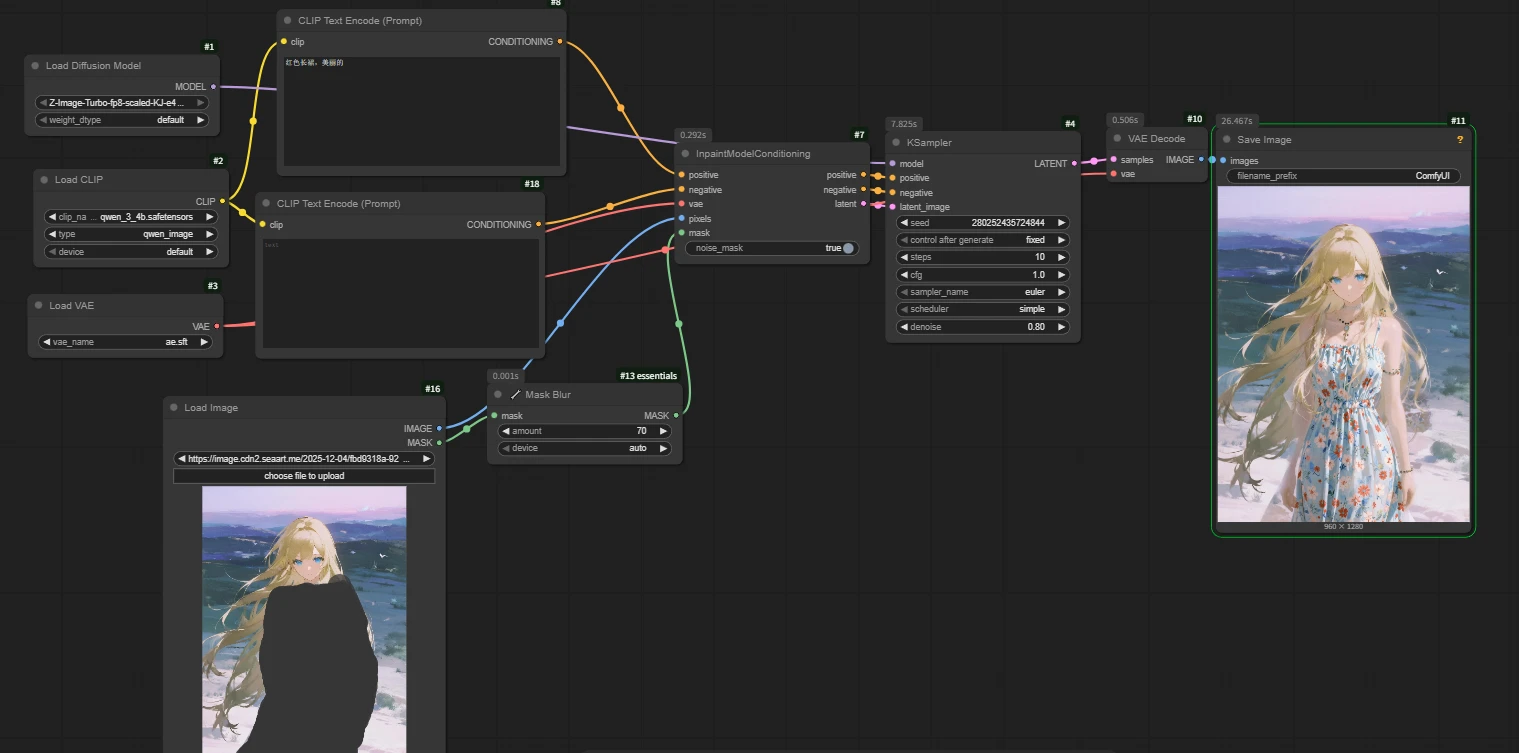Open the weight_dtype dropdown
Screen dimensions: 1519x753
click(x=121, y=120)
